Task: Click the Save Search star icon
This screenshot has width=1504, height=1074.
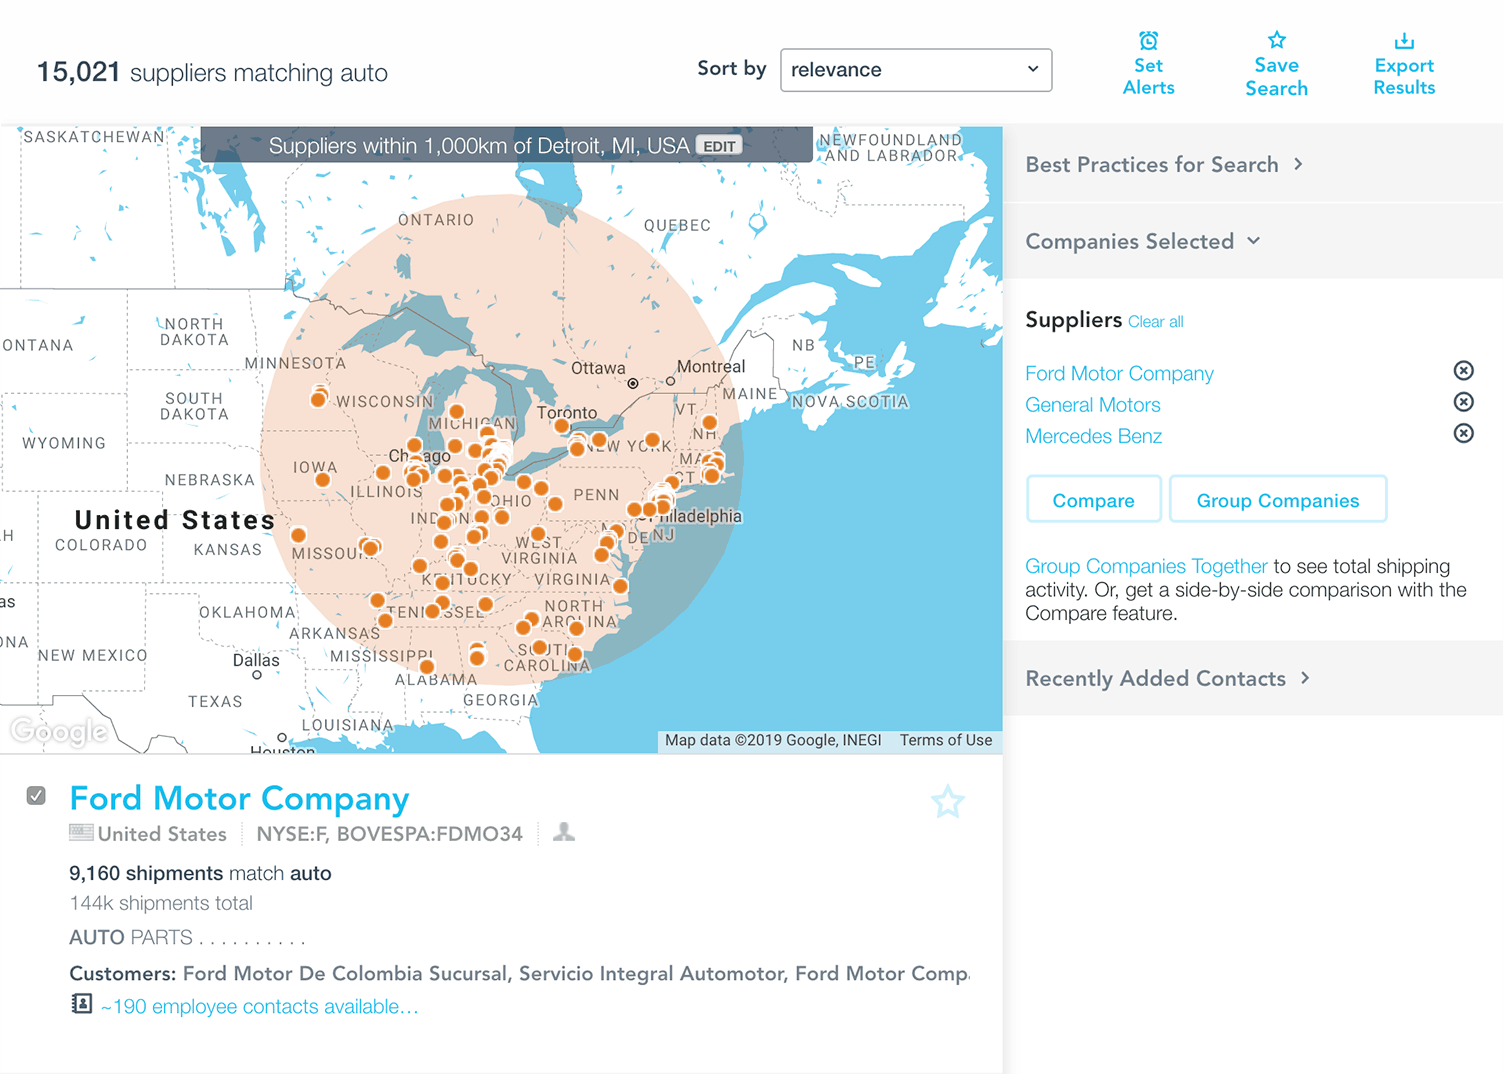Action: [1277, 40]
